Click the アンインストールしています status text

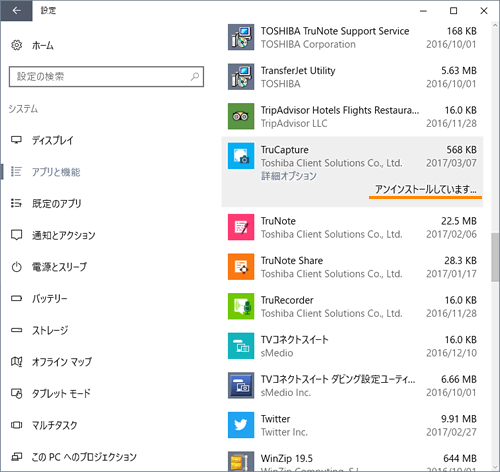426,189
